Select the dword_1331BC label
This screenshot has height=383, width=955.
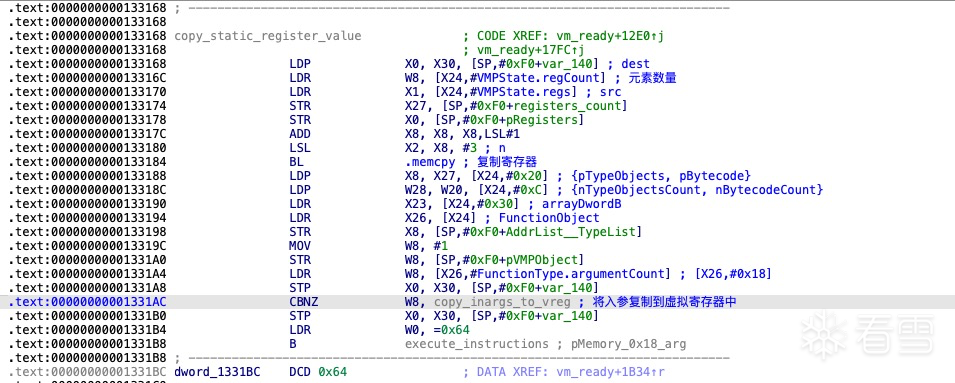point(217,371)
